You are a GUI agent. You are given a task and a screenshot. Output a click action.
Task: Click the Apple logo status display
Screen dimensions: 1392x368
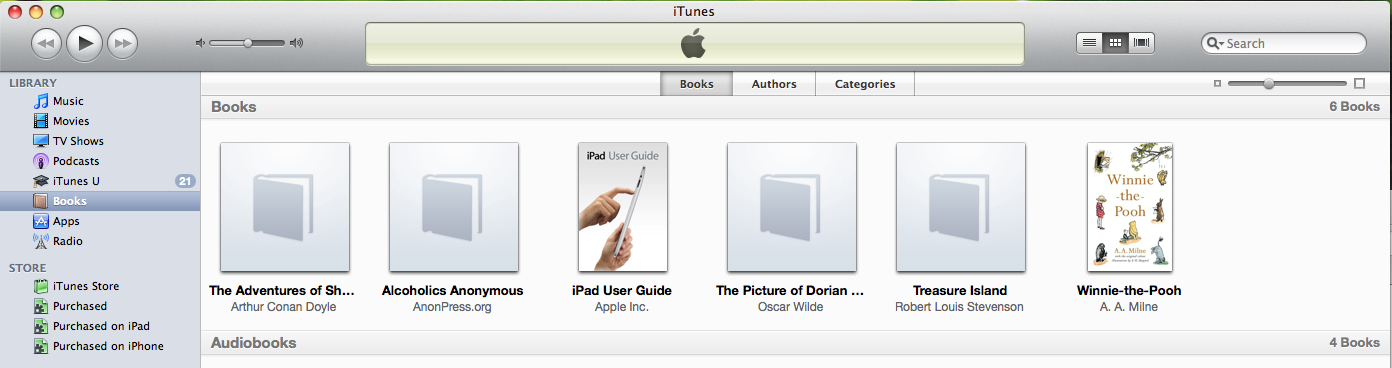694,44
